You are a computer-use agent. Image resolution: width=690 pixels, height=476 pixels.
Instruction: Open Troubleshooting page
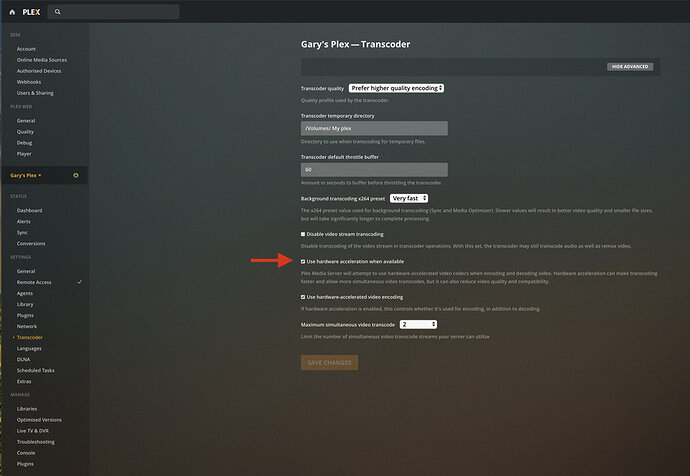point(36,442)
